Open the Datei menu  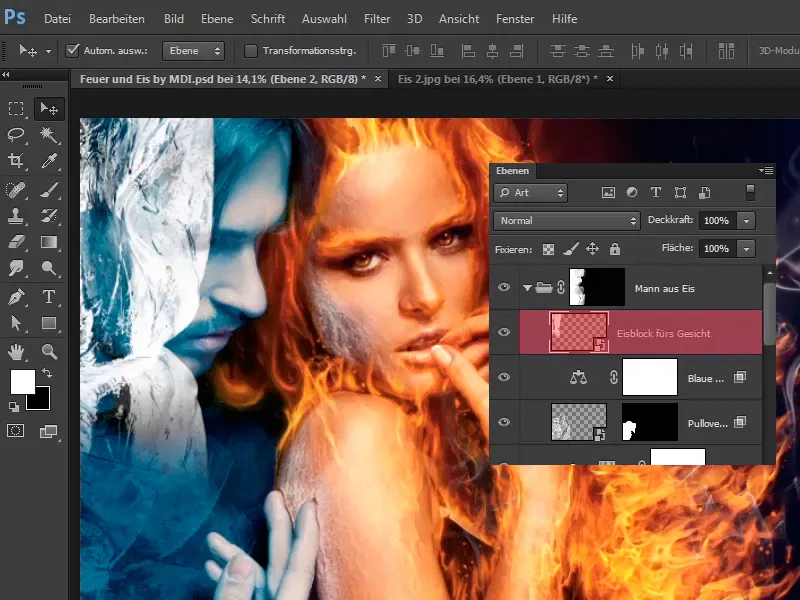click(x=57, y=19)
